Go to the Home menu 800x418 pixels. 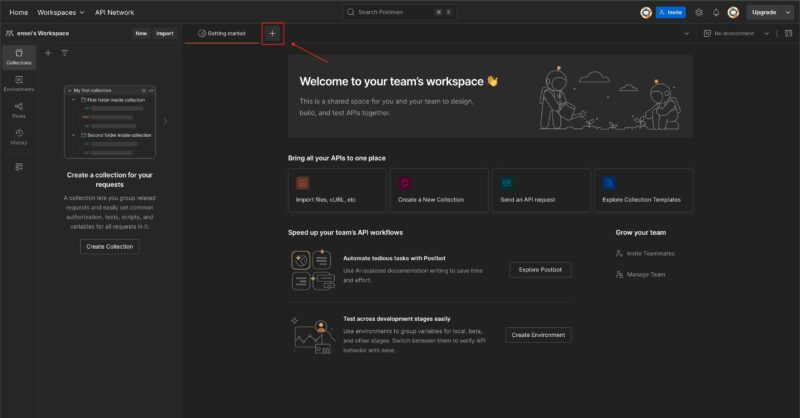[19, 12]
